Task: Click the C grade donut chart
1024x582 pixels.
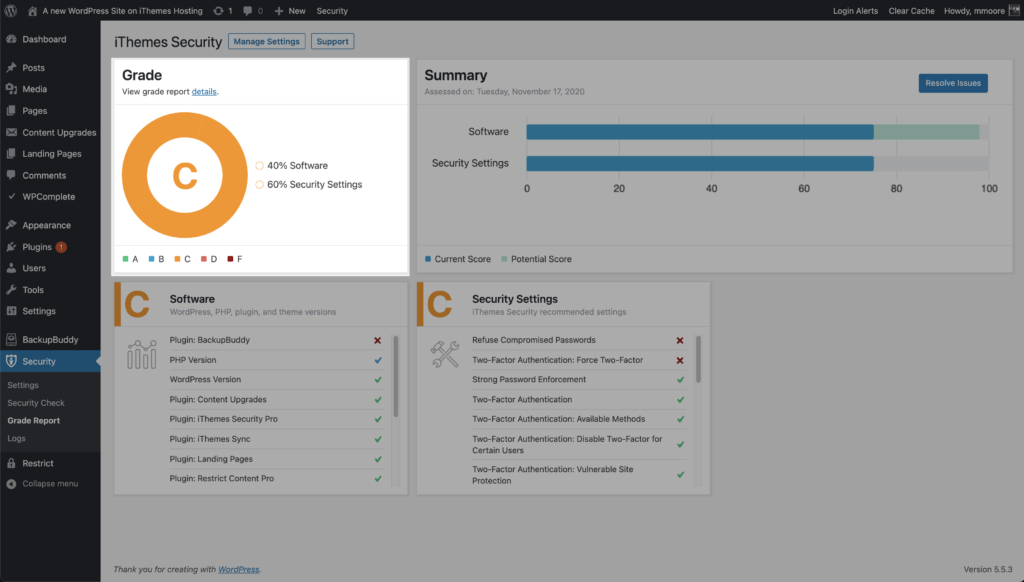Action: click(x=185, y=175)
